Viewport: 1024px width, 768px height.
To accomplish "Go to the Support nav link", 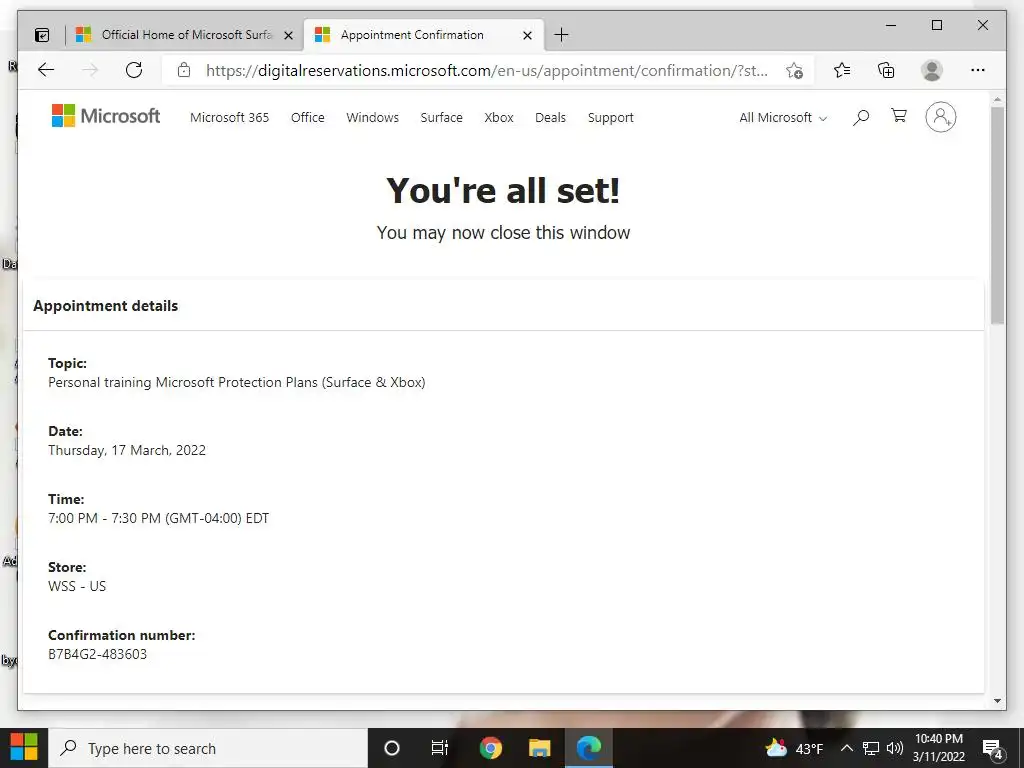I will pyautogui.click(x=611, y=118).
